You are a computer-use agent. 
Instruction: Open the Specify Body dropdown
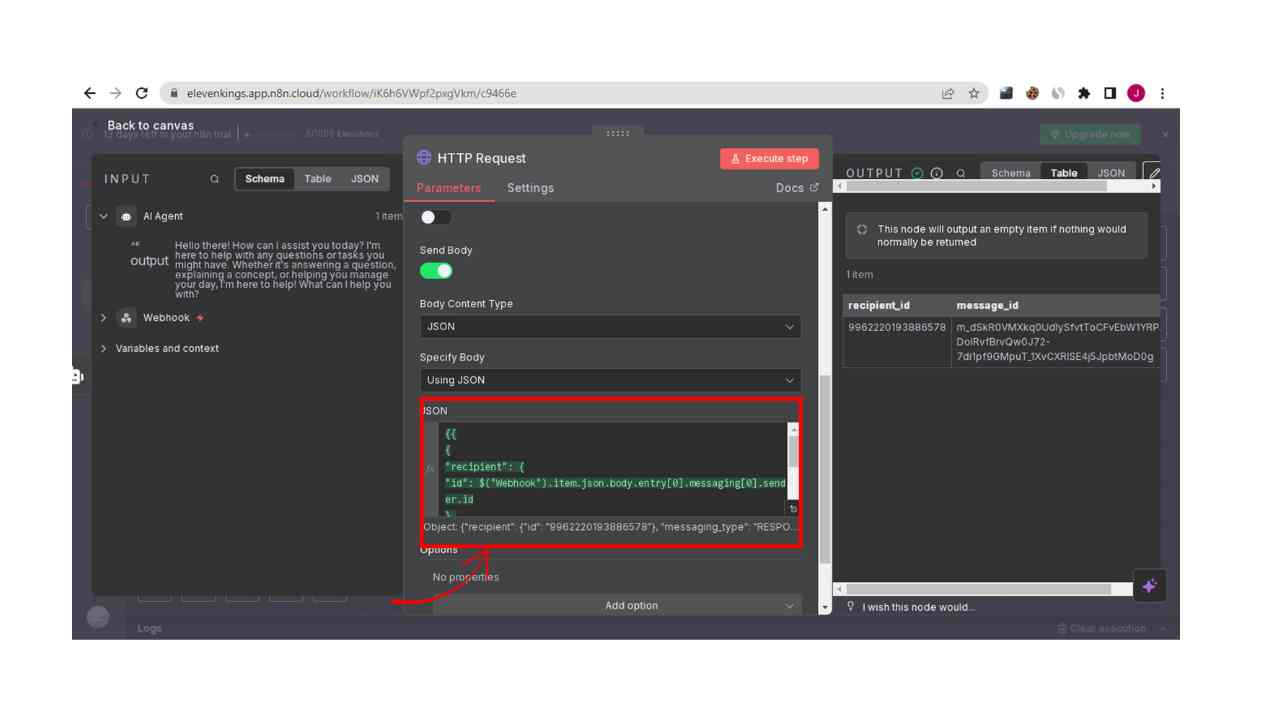pos(610,380)
